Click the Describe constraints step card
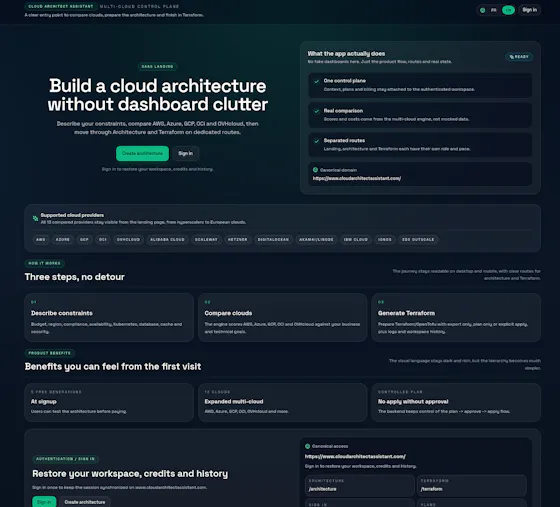Image resolution: width=560 pixels, height=507 pixels. point(109,317)
